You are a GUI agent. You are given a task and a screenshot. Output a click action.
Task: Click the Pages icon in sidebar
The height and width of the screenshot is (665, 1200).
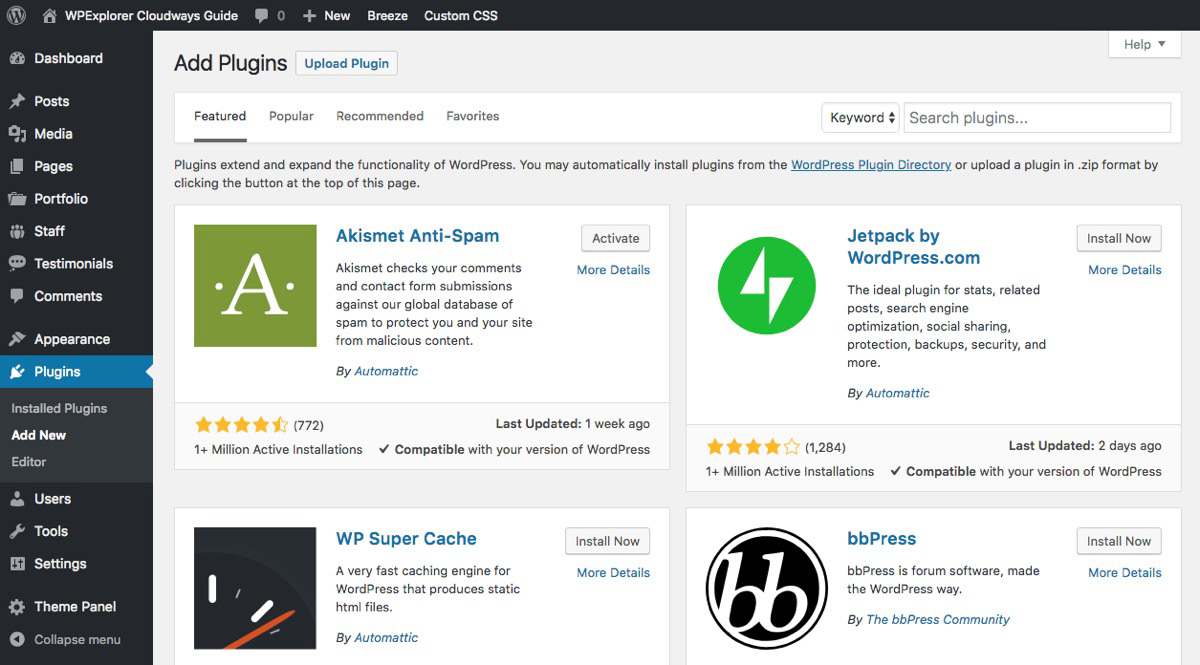pos(17,167)
